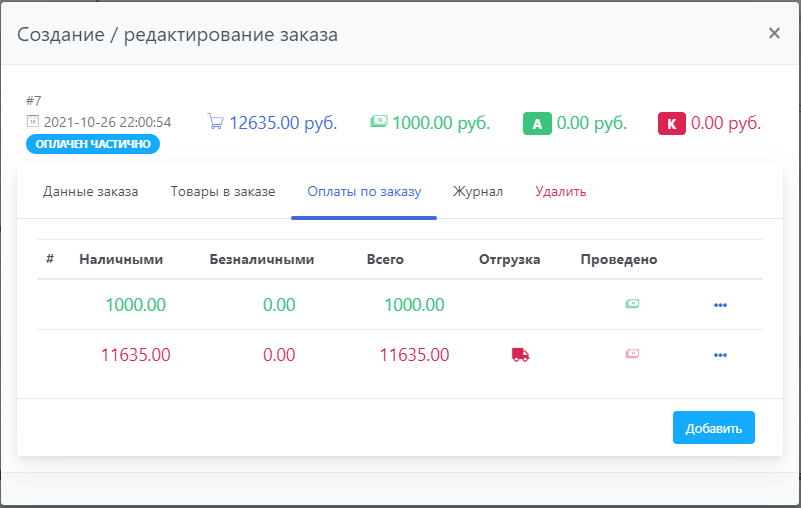Click the 'Всего' column header
Screen dimensions: 801x508
click(x=385, y=259)
